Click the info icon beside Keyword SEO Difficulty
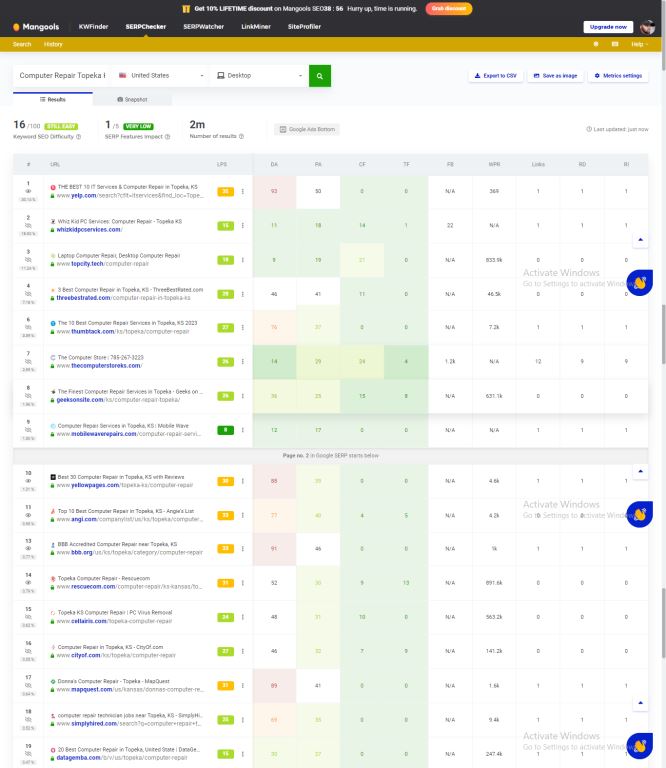The width and height of the screenshot is (666, 768). [x=78, y=137]
